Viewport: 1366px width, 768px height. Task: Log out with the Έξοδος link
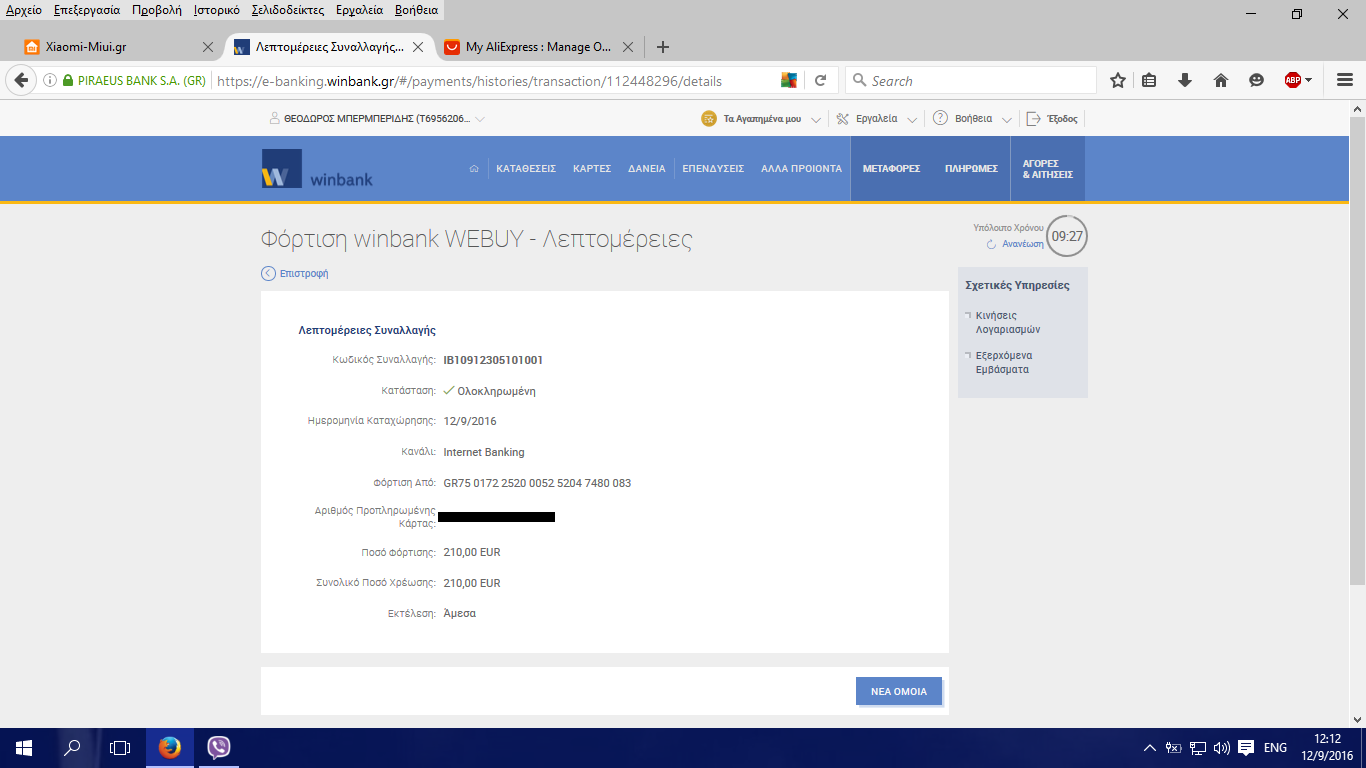click(1052, 118)
